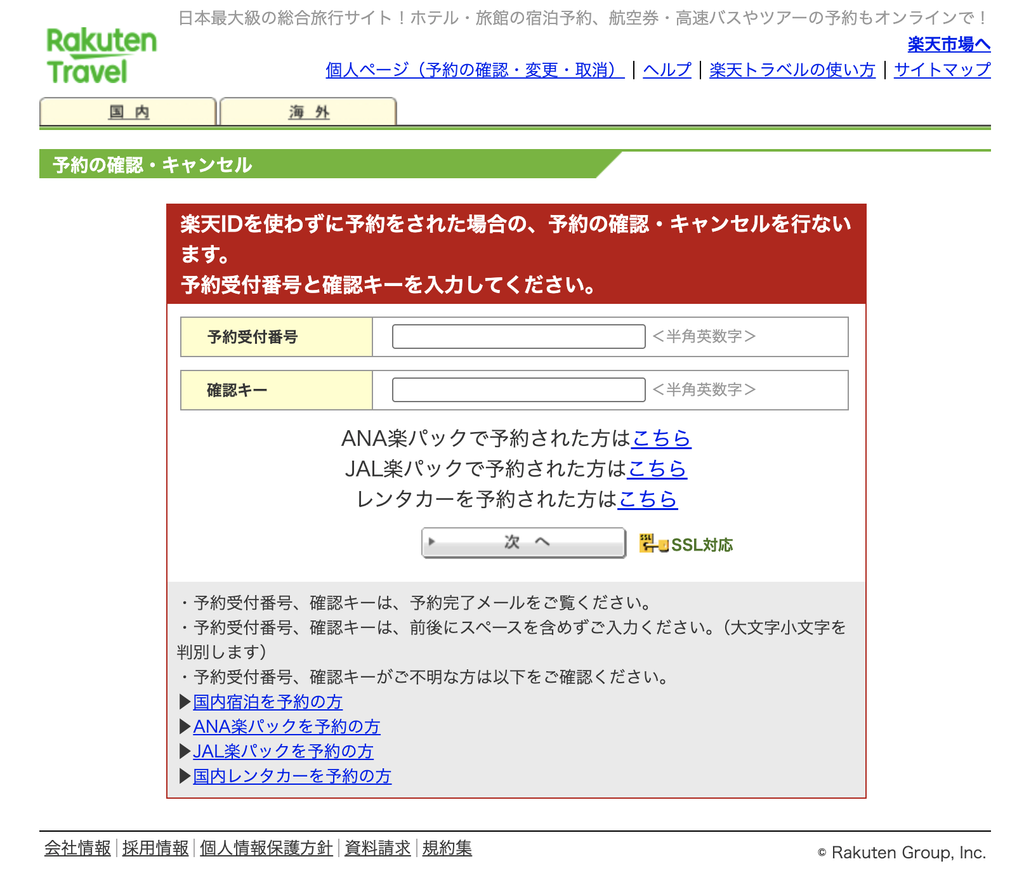This screenshot has width=1024, height=878.
Task: Go to 楽天市場へ link
Action: click(x=949, y=44)
